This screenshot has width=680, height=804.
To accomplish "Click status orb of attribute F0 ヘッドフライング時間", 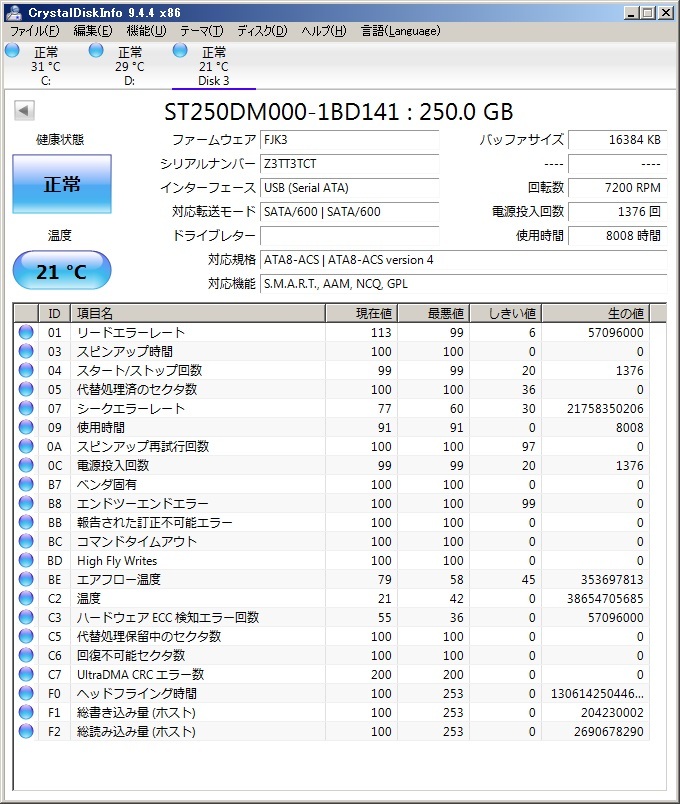I will pos(26,693).
